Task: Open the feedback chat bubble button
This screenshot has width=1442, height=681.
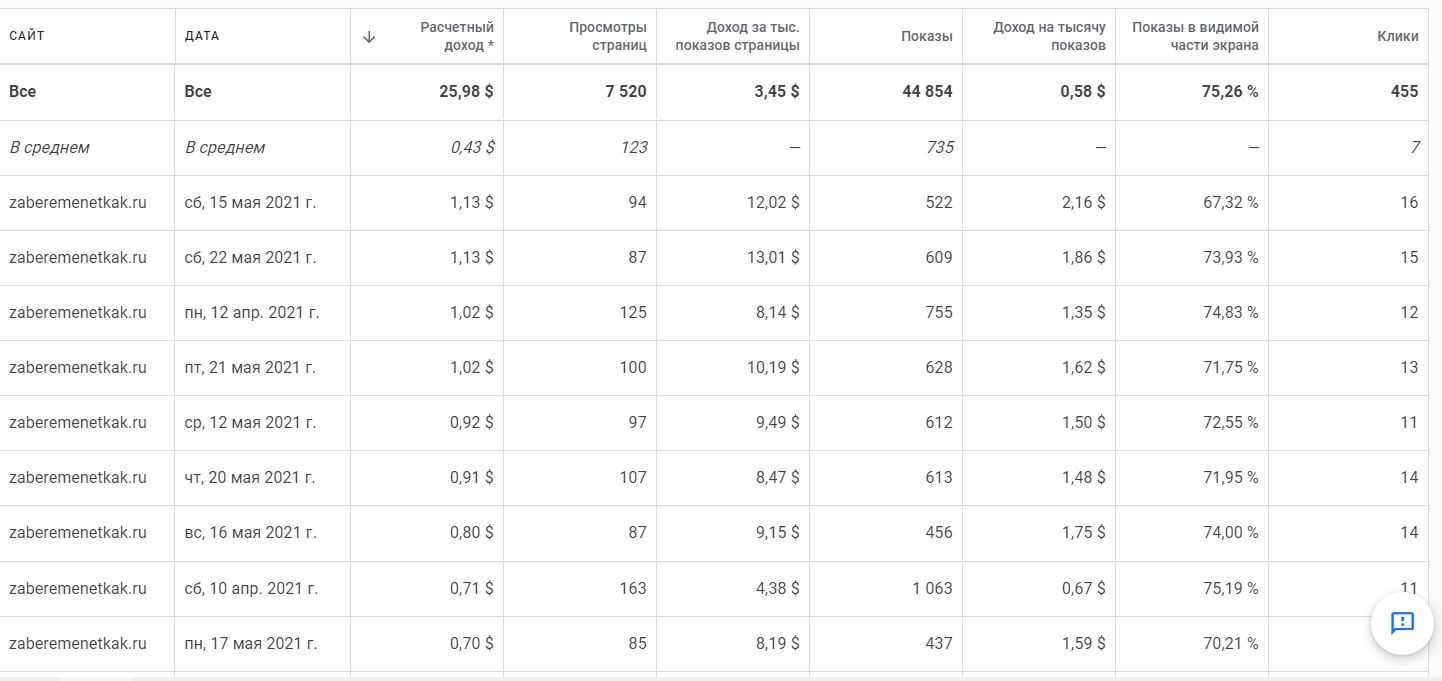Action: (x=1402, y=623)
